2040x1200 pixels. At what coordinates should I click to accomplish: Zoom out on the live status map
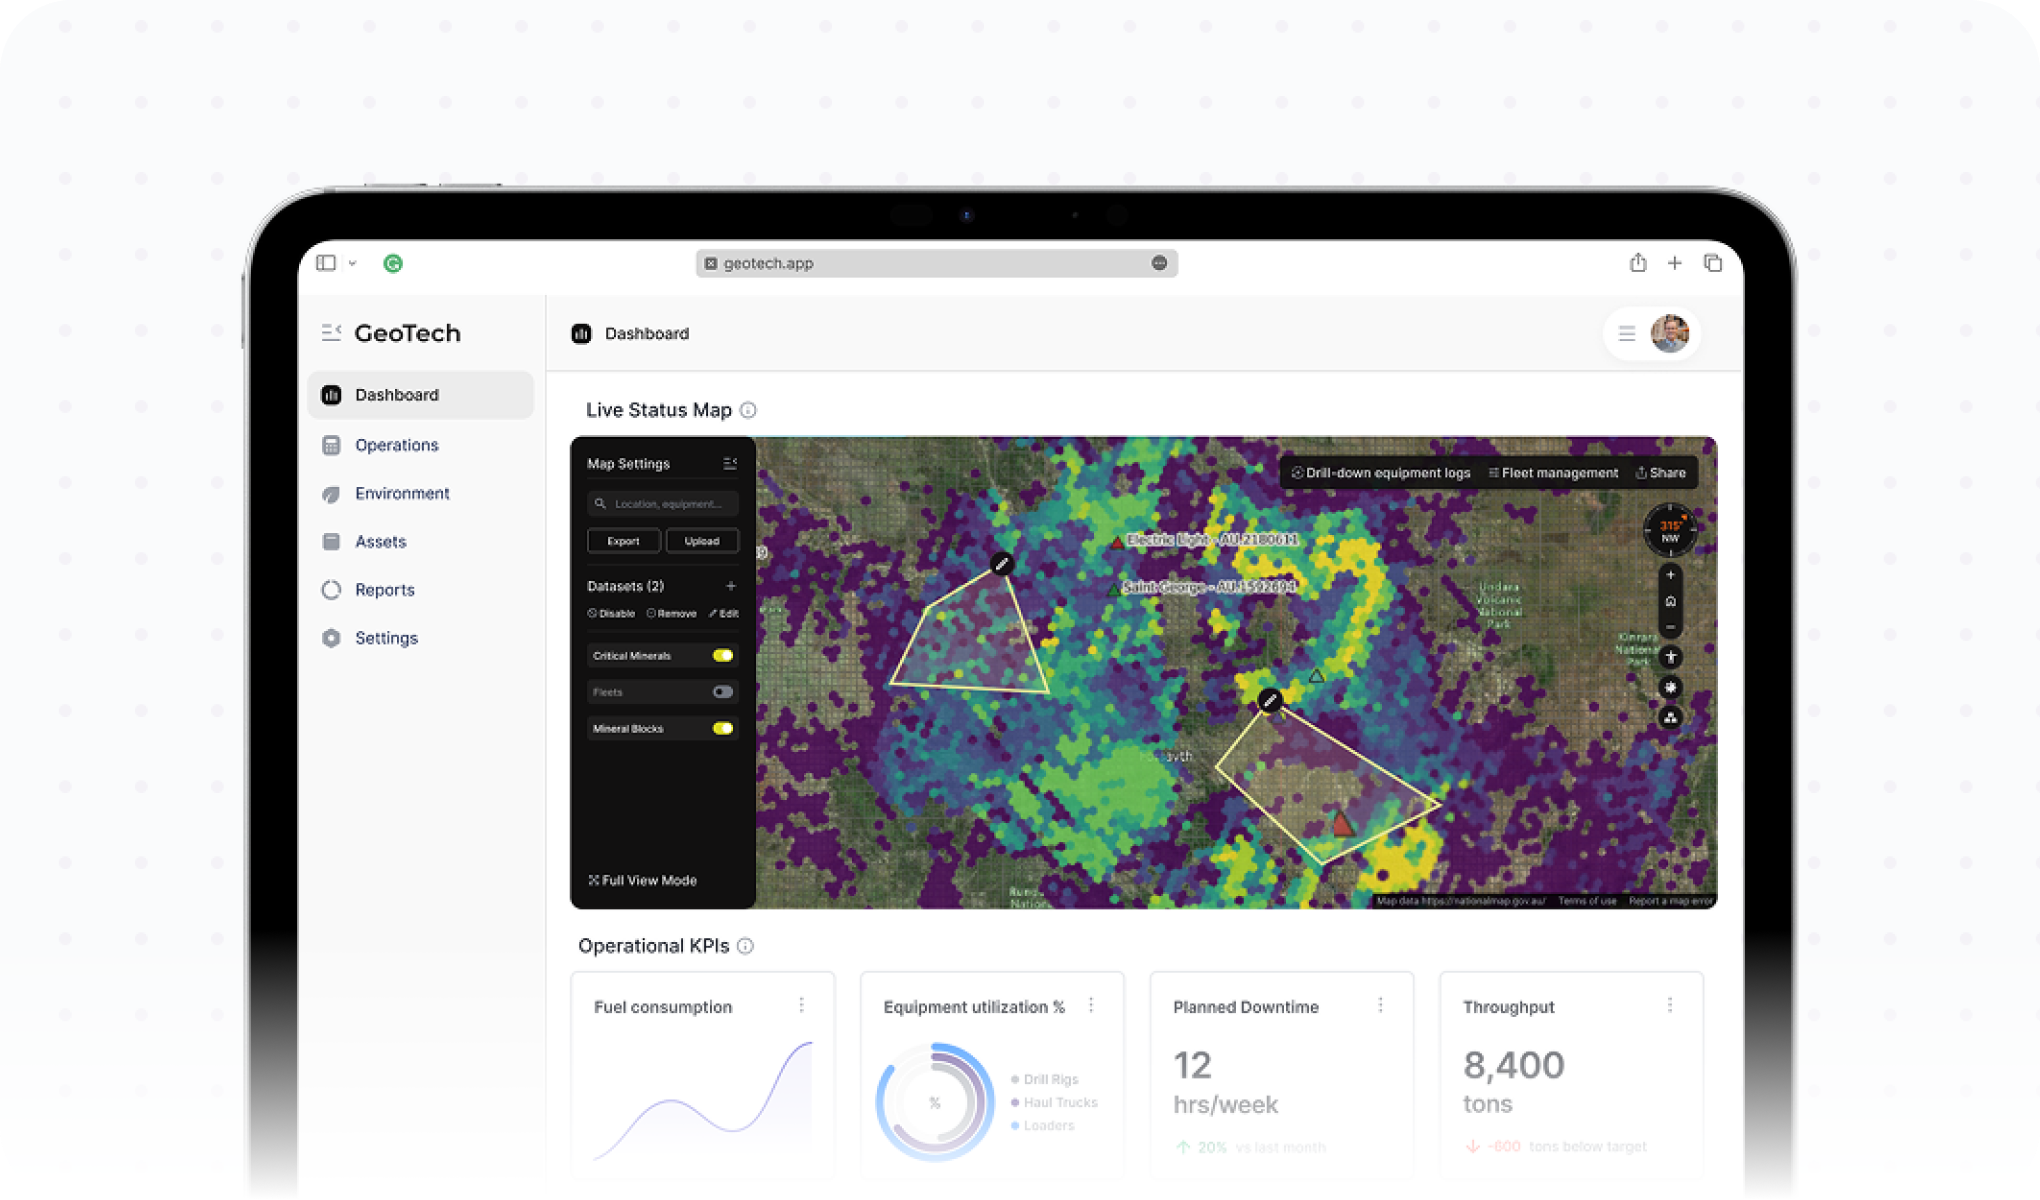click(1670, 628)
